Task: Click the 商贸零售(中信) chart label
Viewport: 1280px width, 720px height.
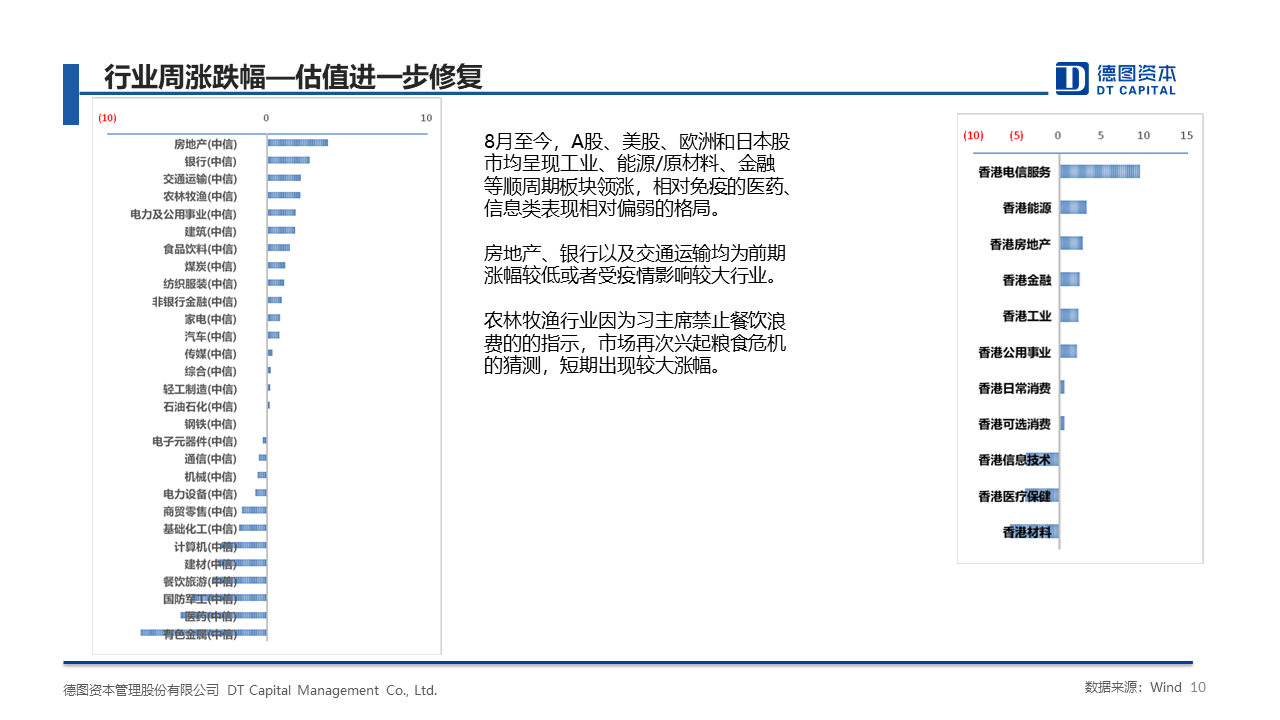Action: (200, 511)
